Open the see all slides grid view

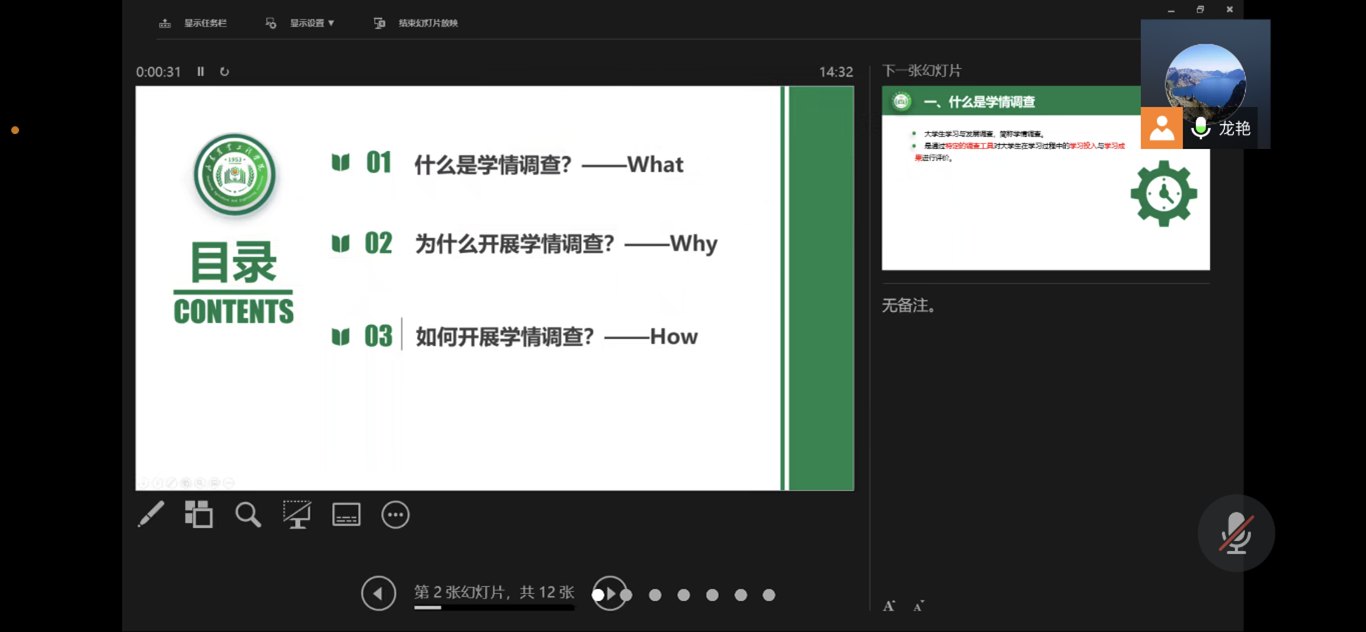(199, 515)
